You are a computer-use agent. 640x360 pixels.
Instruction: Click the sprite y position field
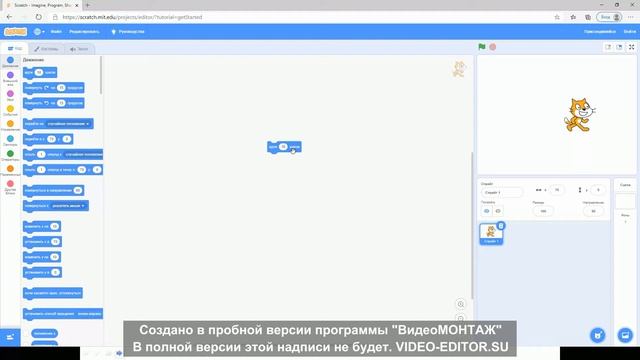click(x=598, y=190)
